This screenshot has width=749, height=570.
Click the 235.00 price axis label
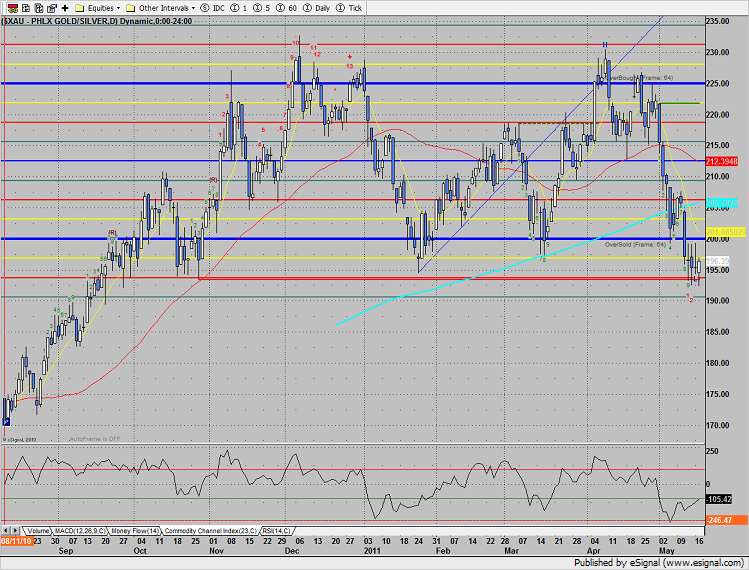[x=718, y=21]
